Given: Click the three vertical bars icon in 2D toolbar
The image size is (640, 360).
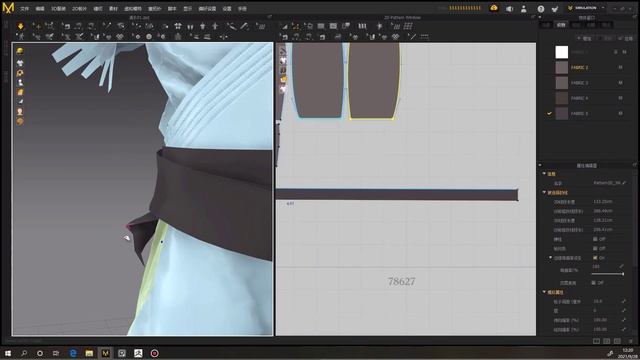Looking at the screenshot, I should click(362, 26).
